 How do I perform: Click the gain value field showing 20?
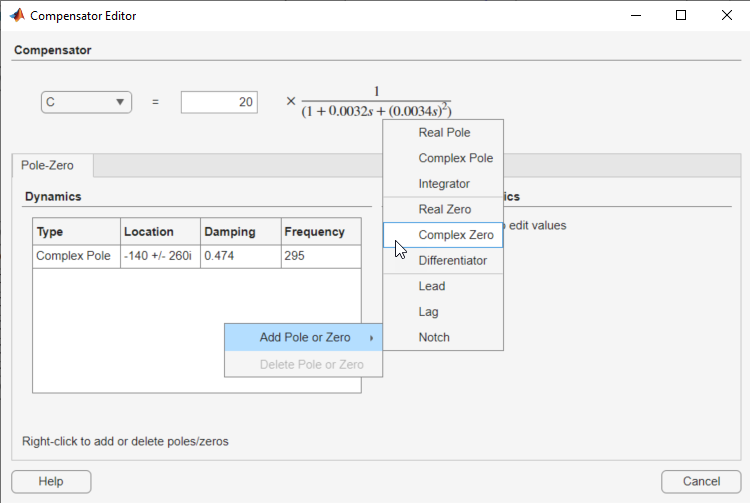219,102
